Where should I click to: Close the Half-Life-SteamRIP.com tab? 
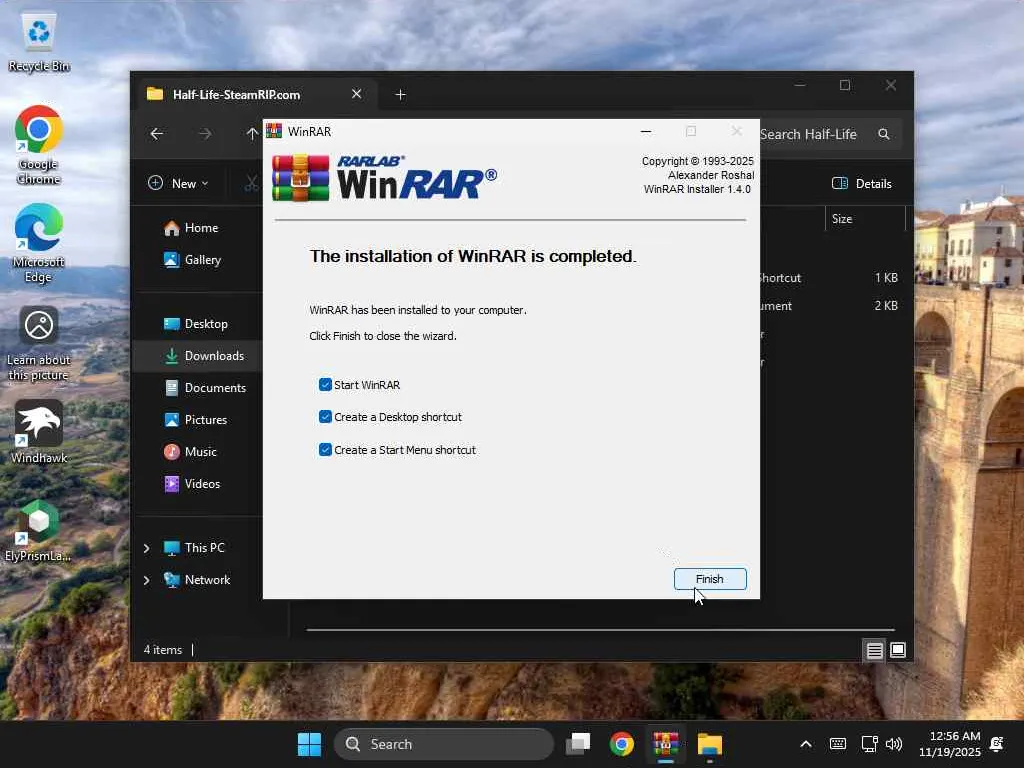coord(357,94)
